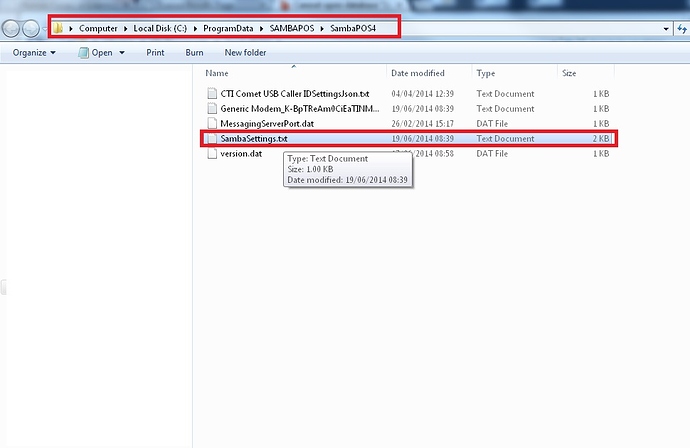Expand the arrow after SAMBAPOS breadcrumb
The width and height of the screenshot is (690, 448).
click(x=322, y=29)
